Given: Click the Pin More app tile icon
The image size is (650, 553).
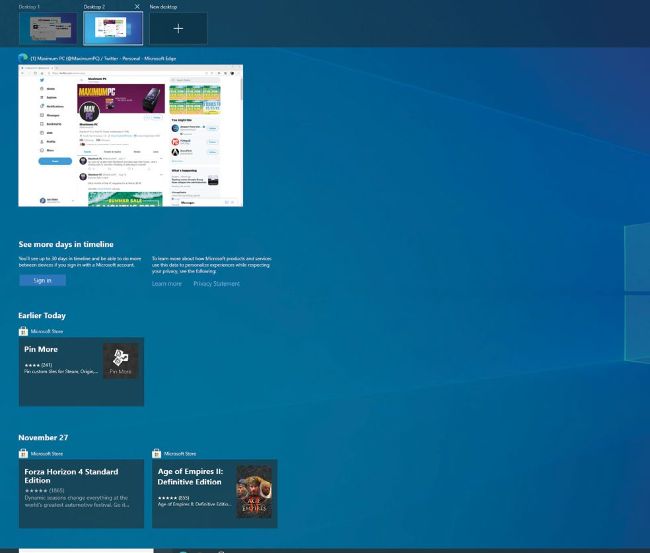Looking at the screenshot, I should tap(121, 361).
